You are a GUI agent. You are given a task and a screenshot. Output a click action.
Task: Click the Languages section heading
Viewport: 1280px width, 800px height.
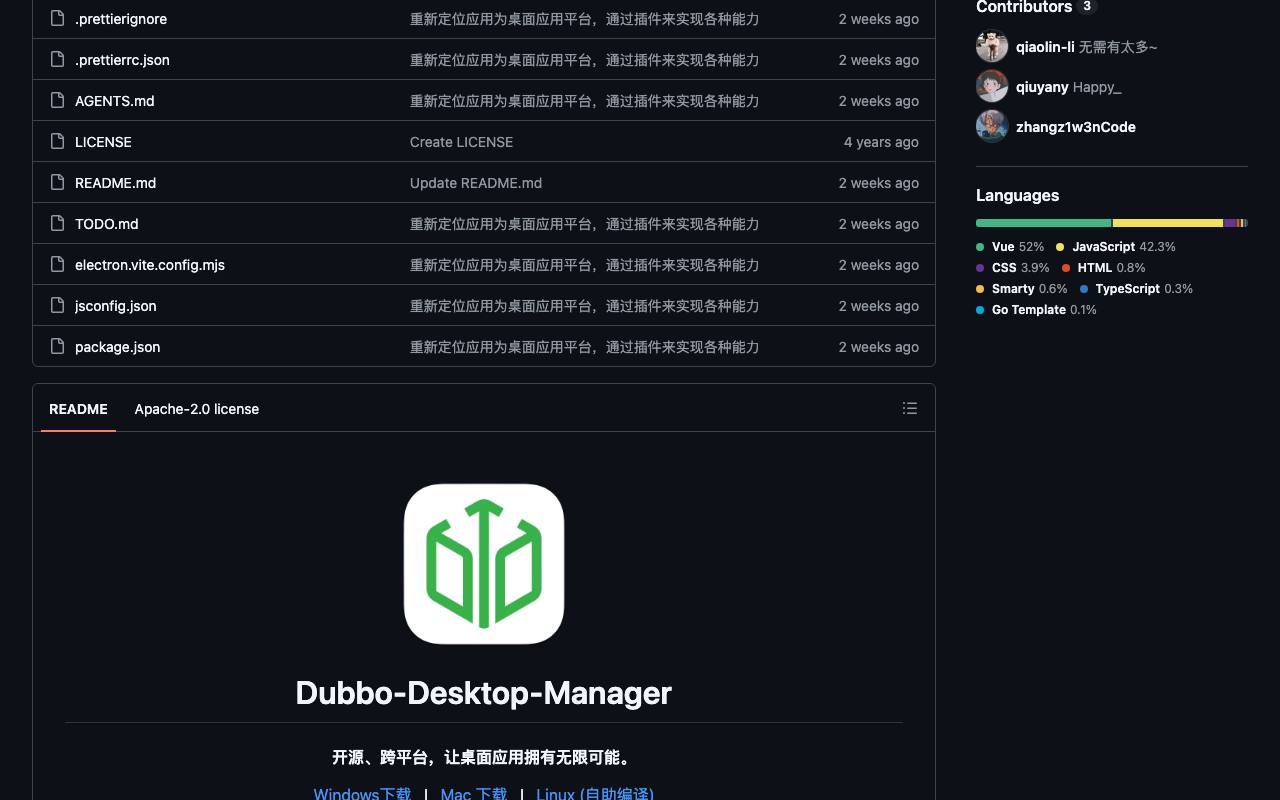click(1017, 195)
